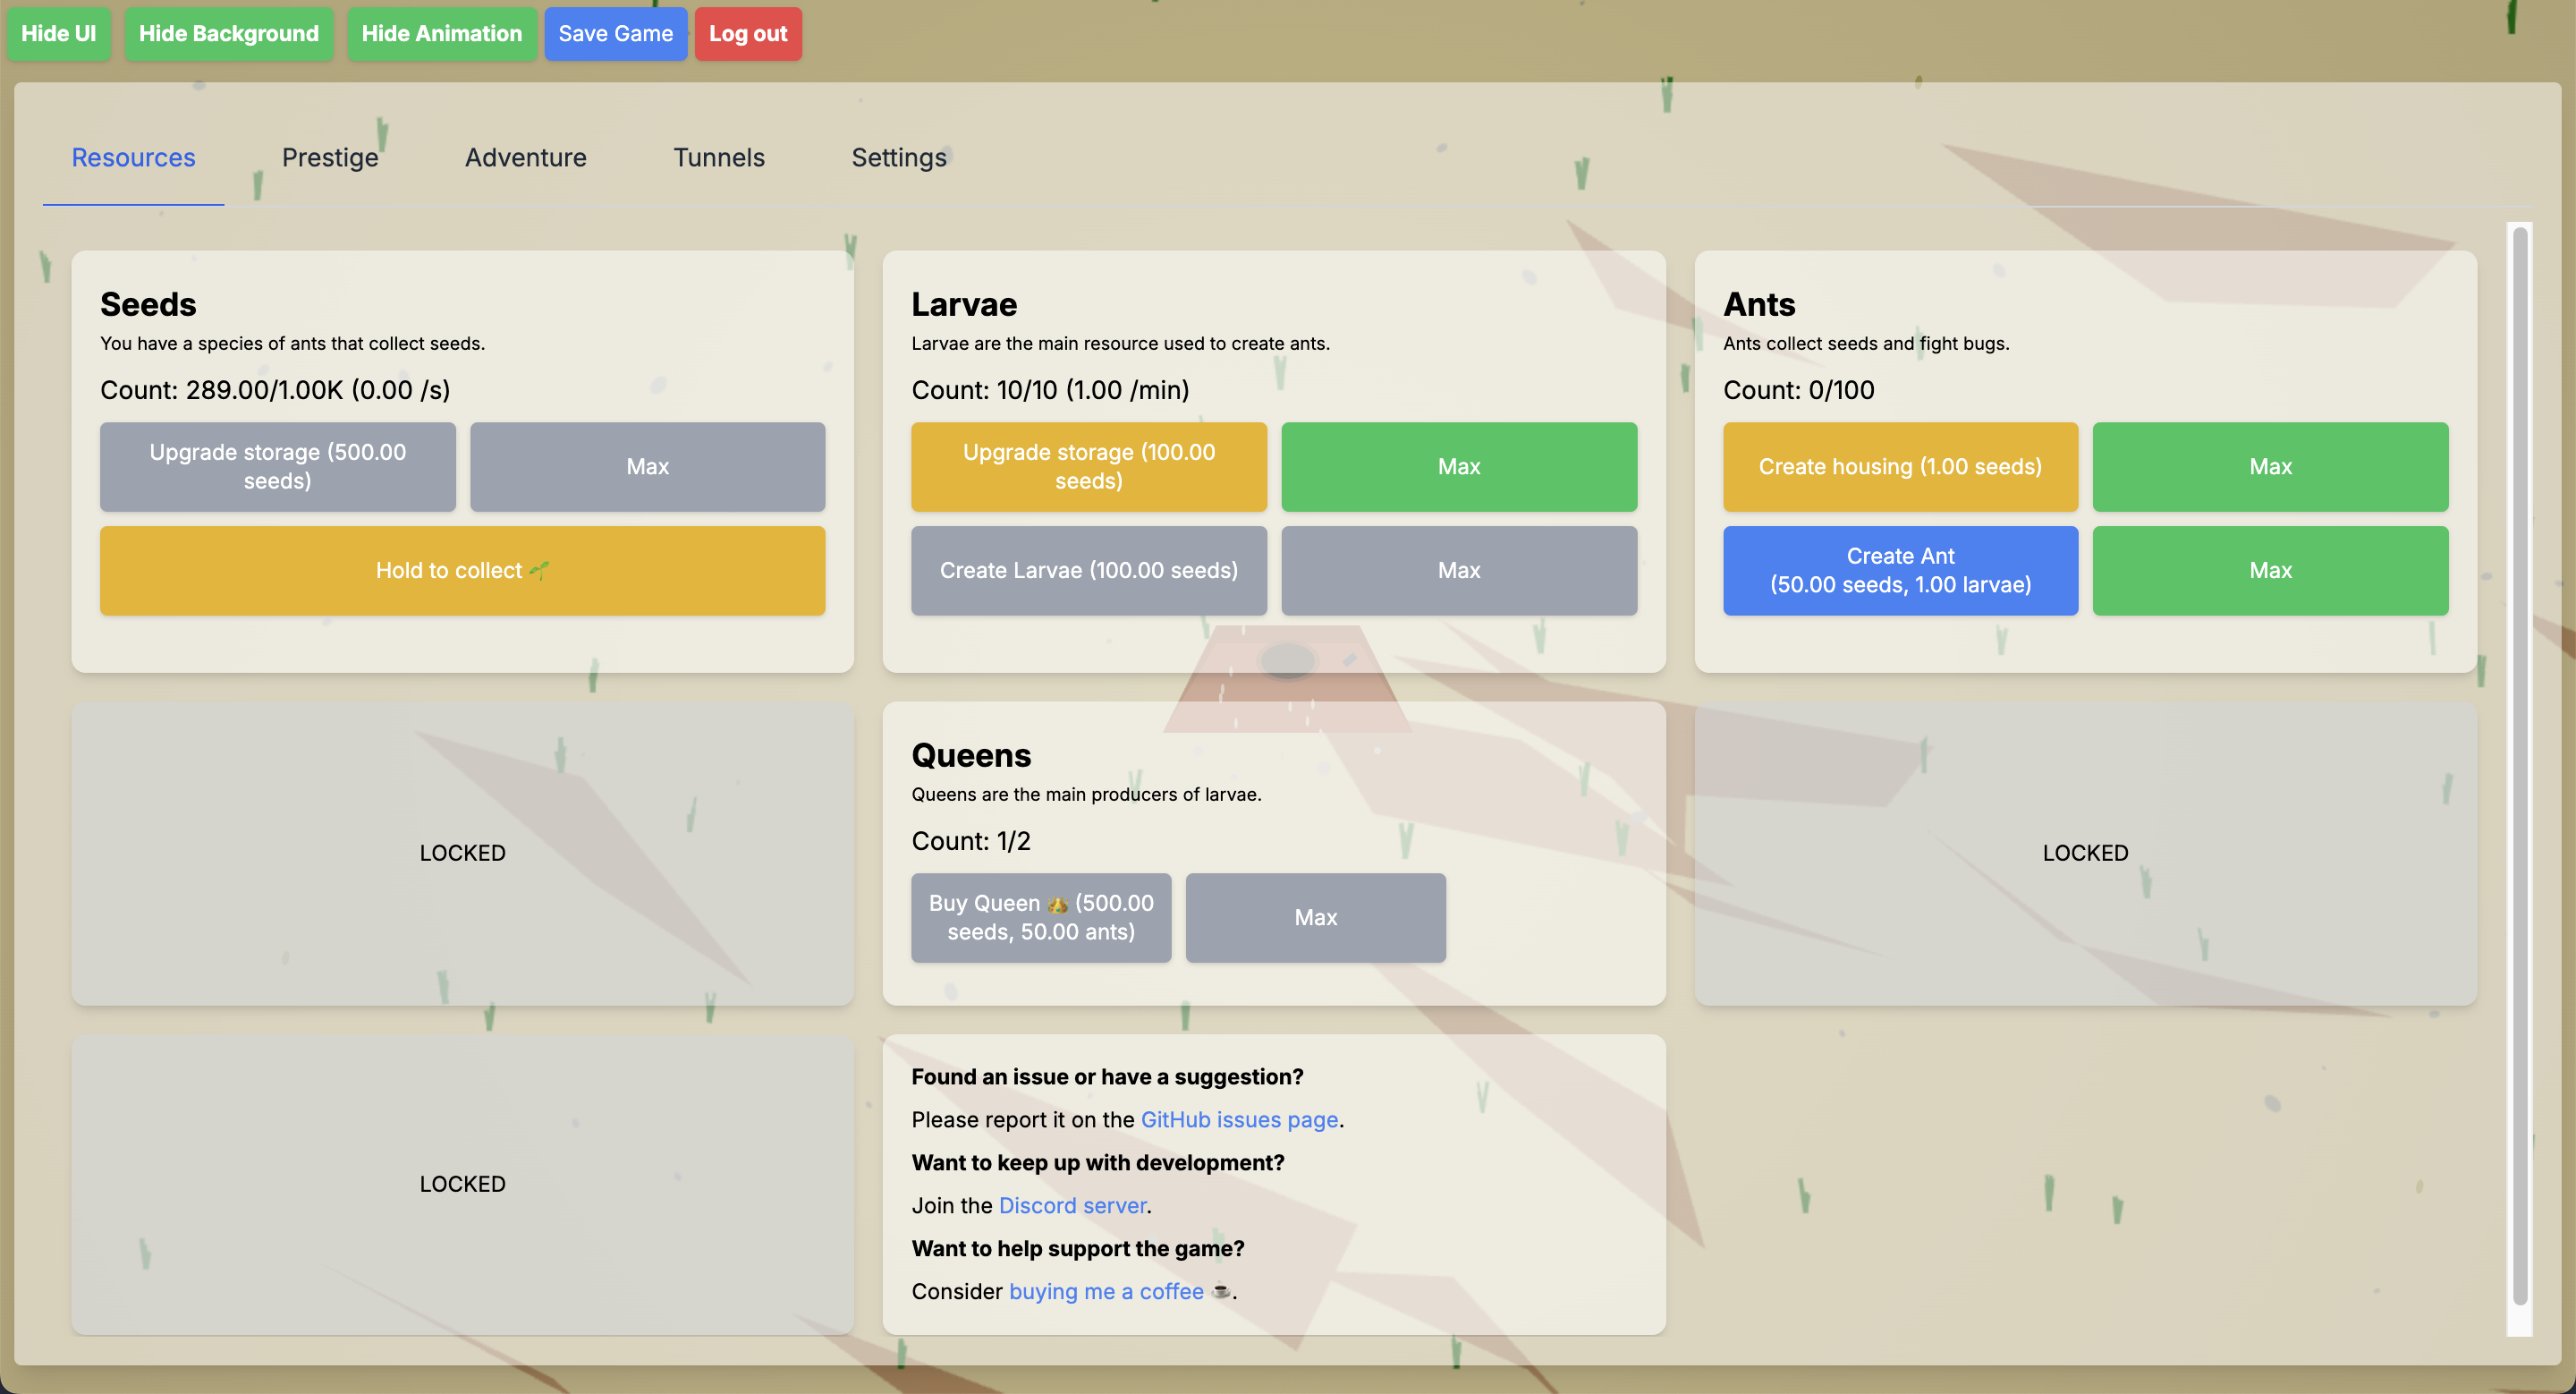
Task: Switch to the Prestige tab
Action: 330,158
